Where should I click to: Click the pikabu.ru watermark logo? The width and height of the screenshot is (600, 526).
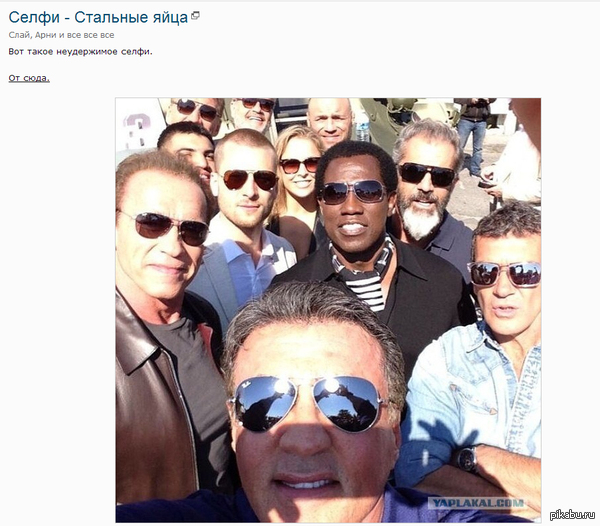tap(572, 515)
